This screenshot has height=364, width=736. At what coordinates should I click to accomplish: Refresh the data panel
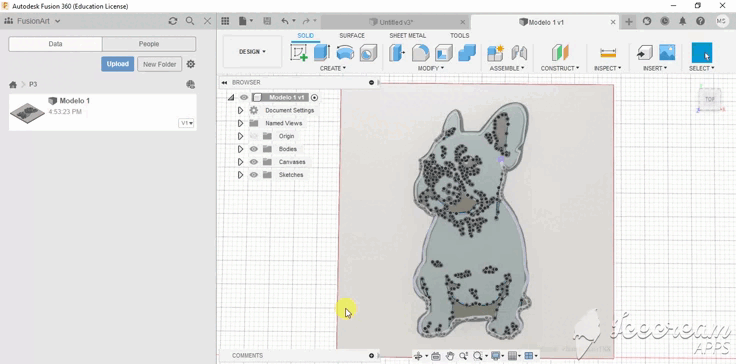pos(173,21)
